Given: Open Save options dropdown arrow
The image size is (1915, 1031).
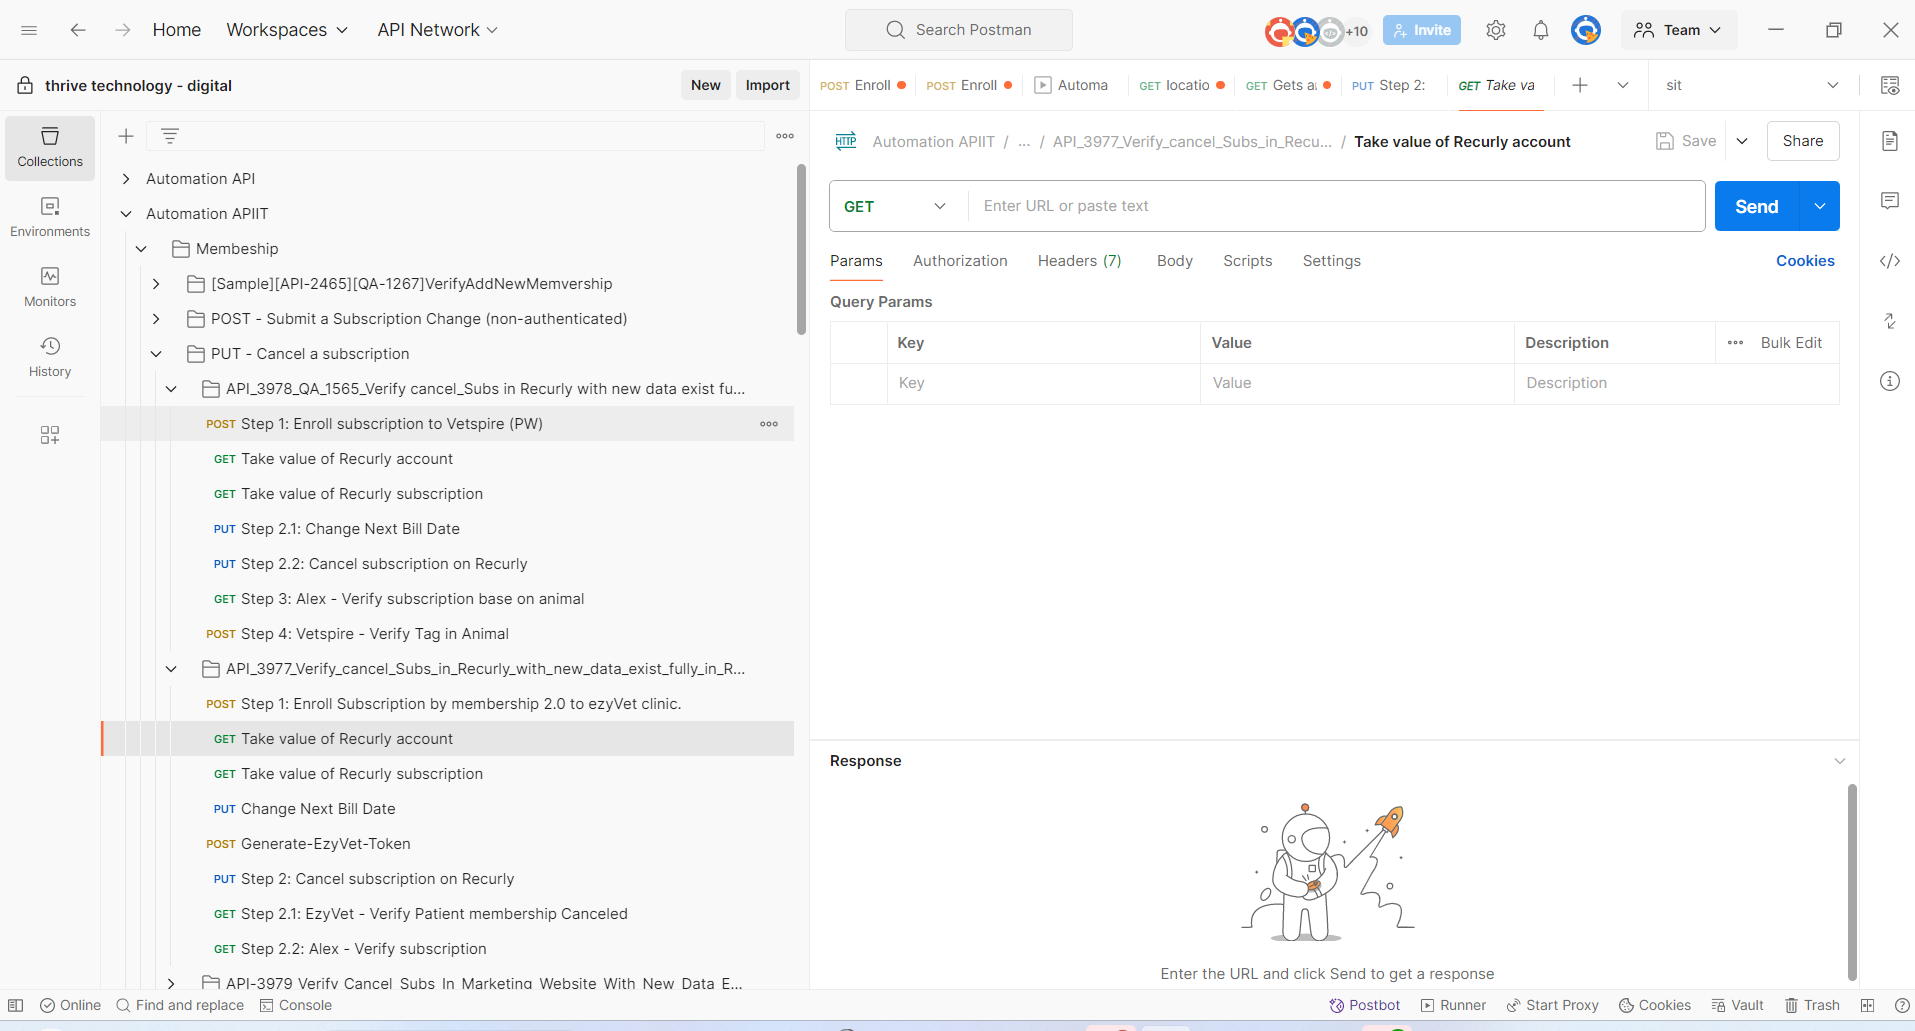Looking at the screenshot, I should click(x=1742, y=141).
